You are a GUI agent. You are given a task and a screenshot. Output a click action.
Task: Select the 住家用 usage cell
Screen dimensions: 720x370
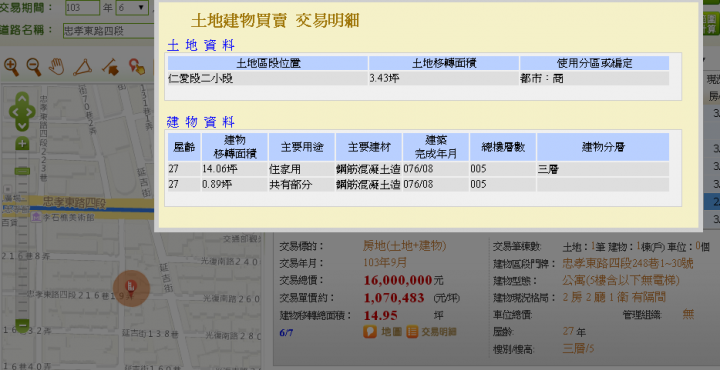point(302,169)
